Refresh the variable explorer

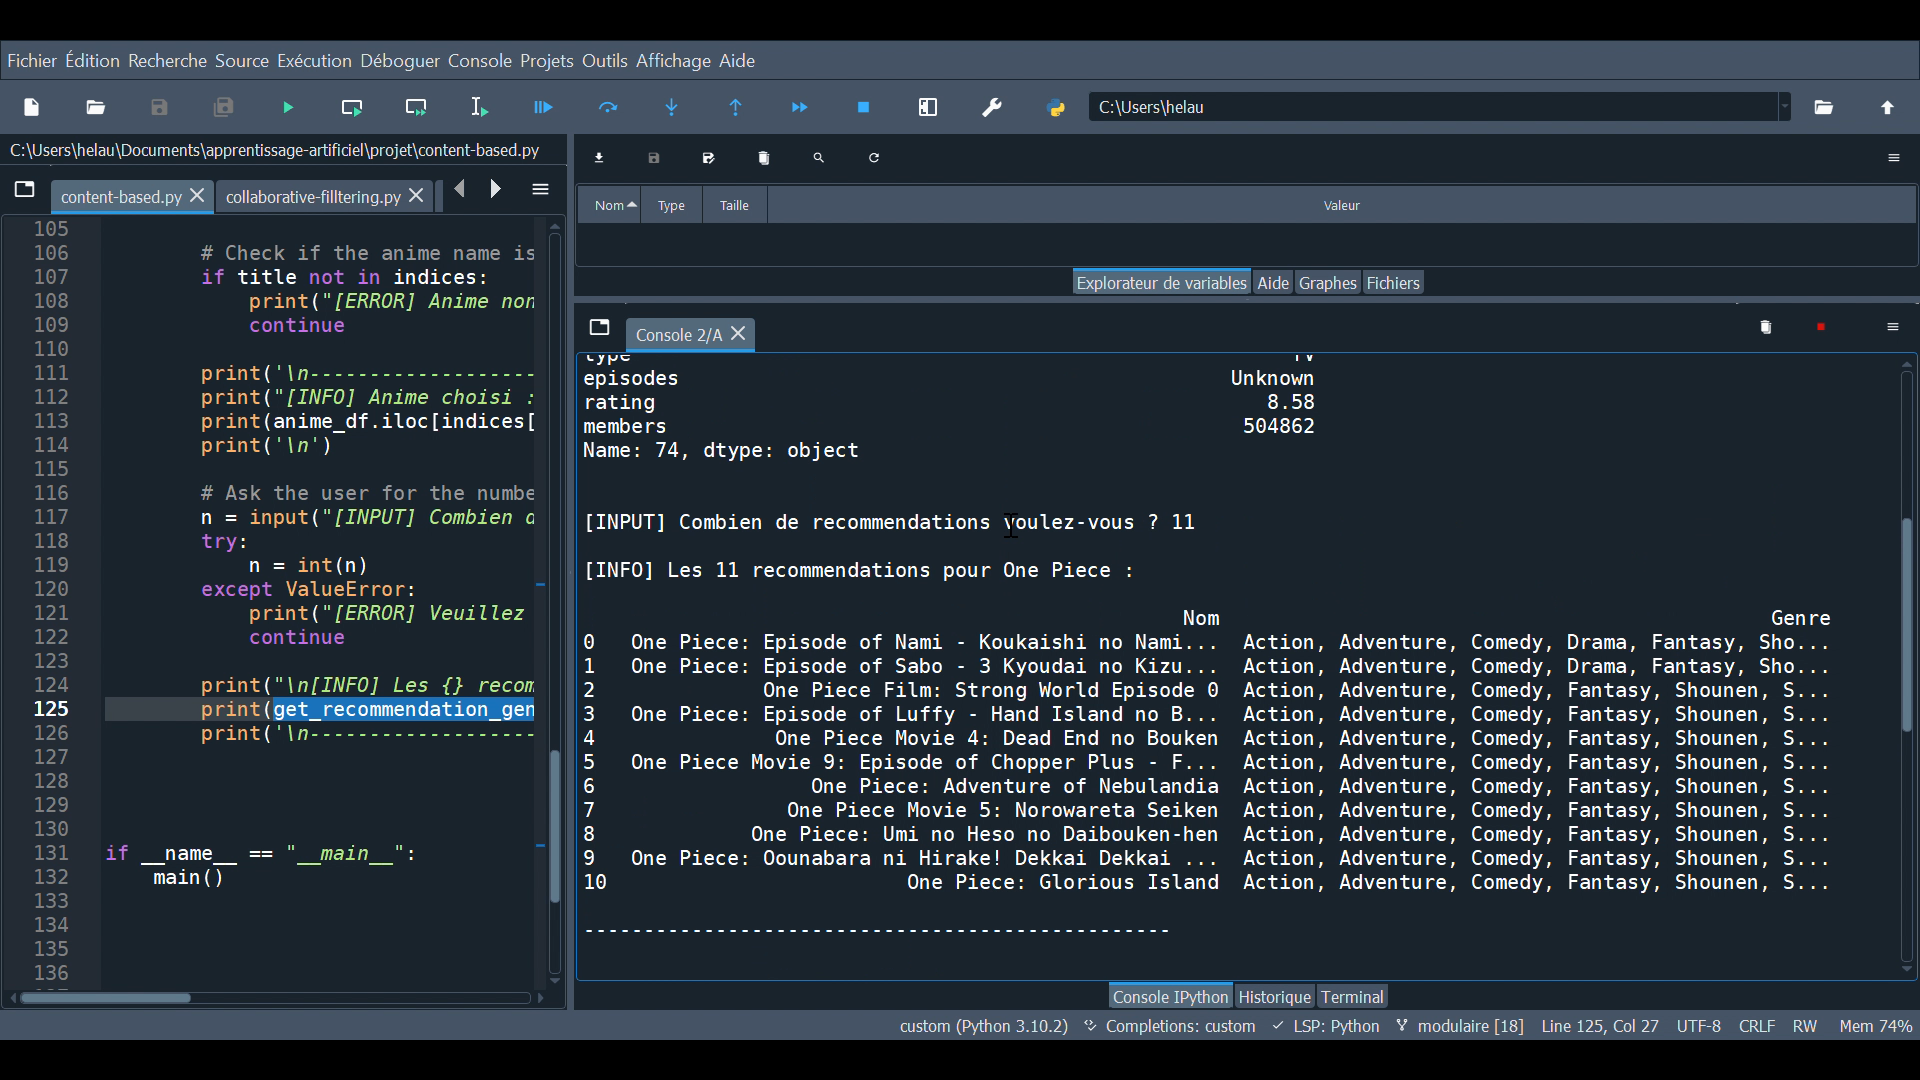click(874, 158)
